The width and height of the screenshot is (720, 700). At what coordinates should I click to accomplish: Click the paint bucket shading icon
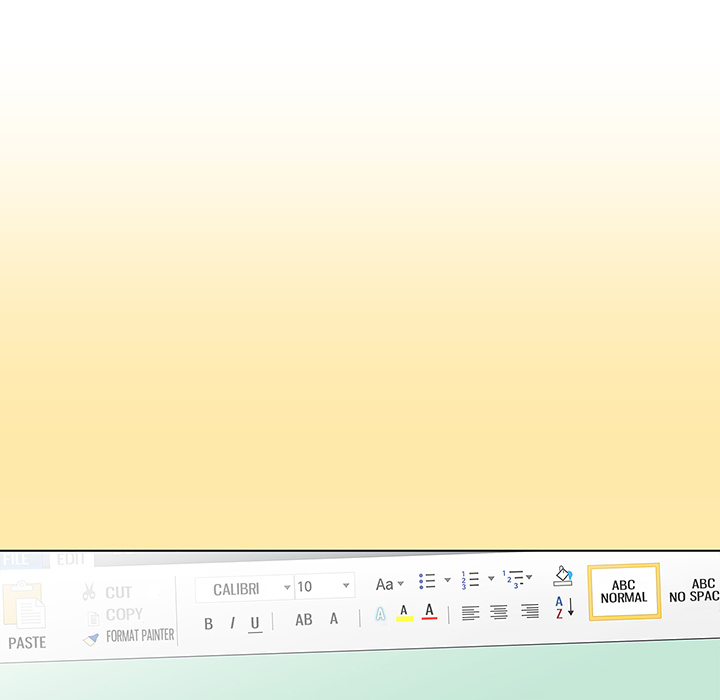(x=563, y=576)
